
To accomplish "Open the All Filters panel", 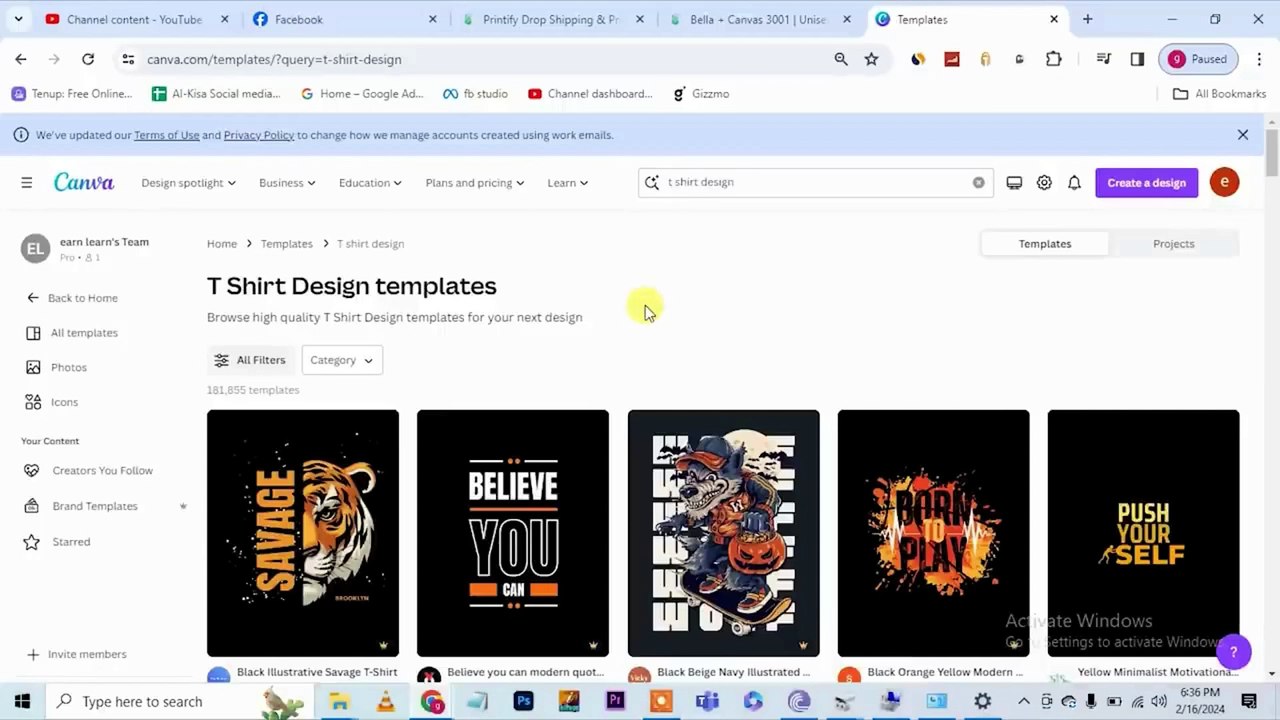I will pyautogui.click(x=250, y=360).
